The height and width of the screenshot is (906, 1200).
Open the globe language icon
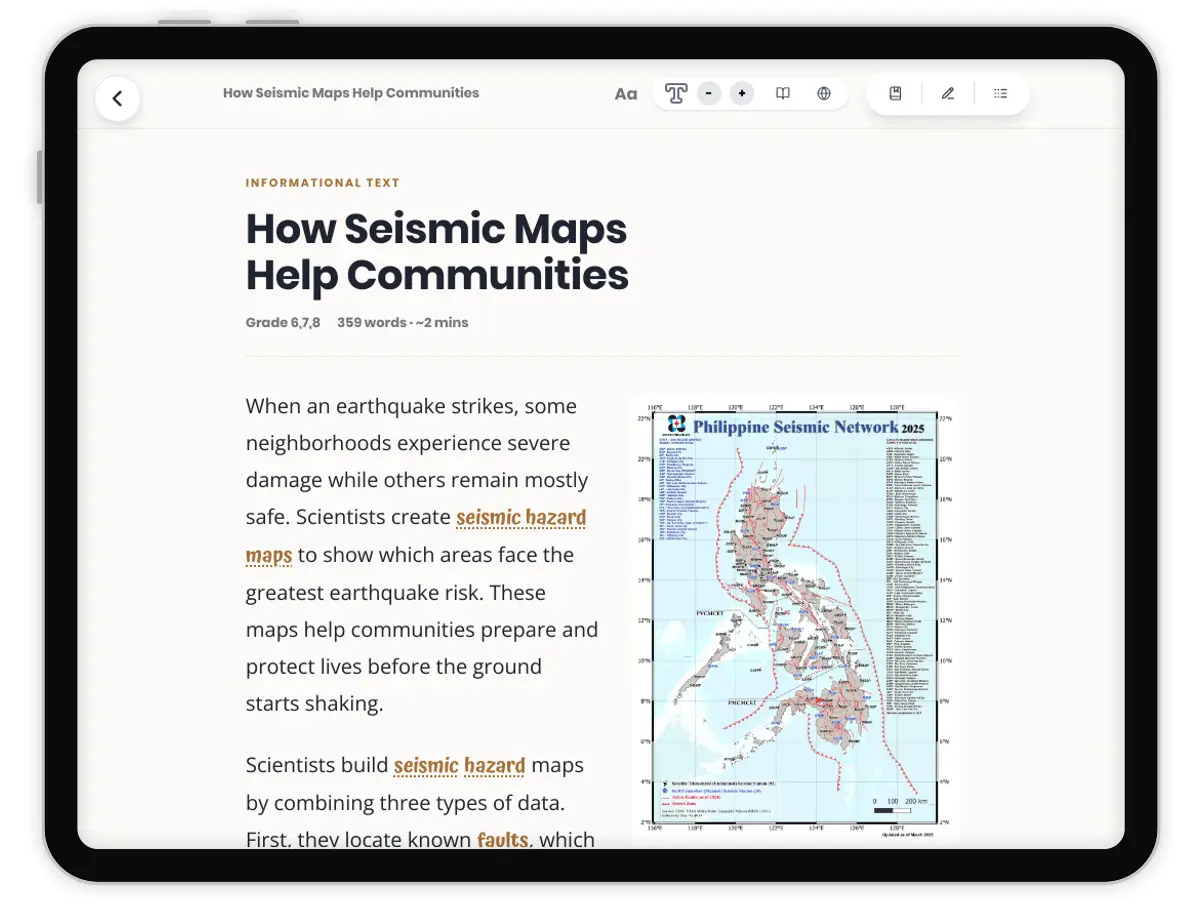click(824, 94)
